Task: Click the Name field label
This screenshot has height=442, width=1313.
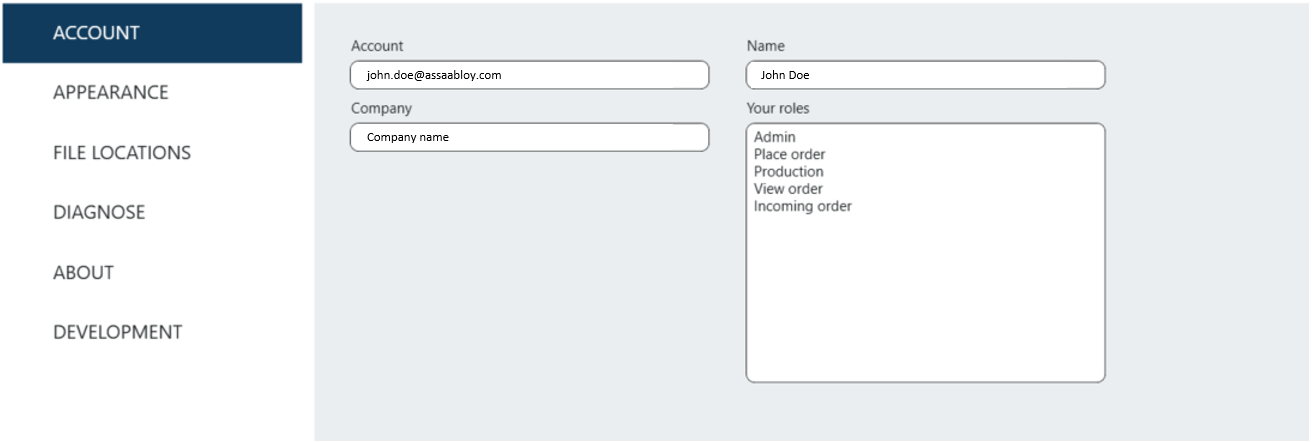Action: click(x=766, y=46)
